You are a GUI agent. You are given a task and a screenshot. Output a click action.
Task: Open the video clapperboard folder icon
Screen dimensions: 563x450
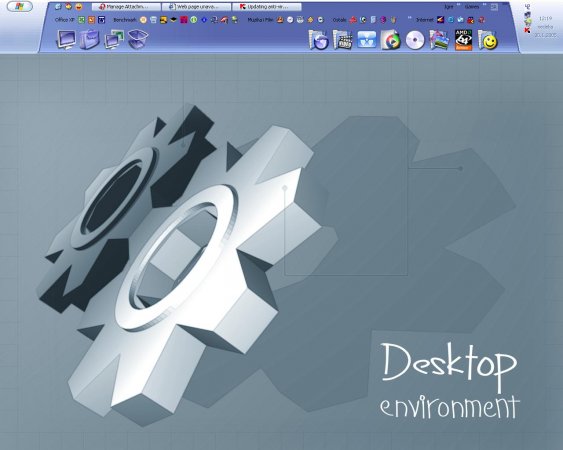(343, 40)
